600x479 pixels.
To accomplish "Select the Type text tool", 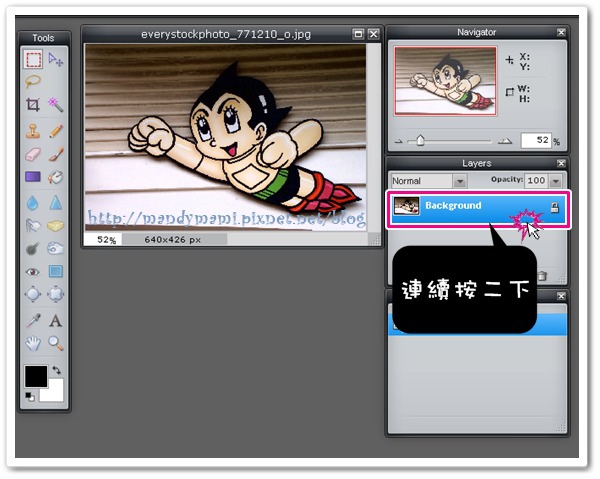I will pos(56,321).
